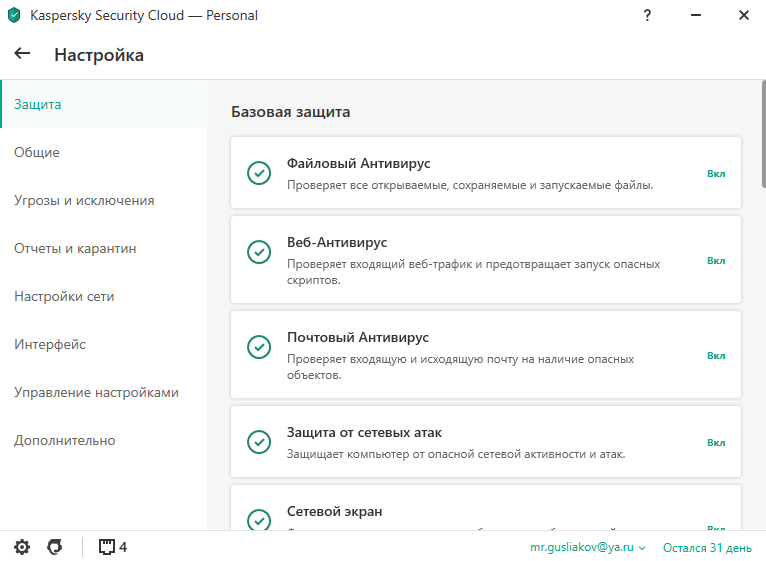Expand the mr.gusliakov@ya.ru account dropdown
The width and height of the screenshot is (766, 561).
(588, 548)
